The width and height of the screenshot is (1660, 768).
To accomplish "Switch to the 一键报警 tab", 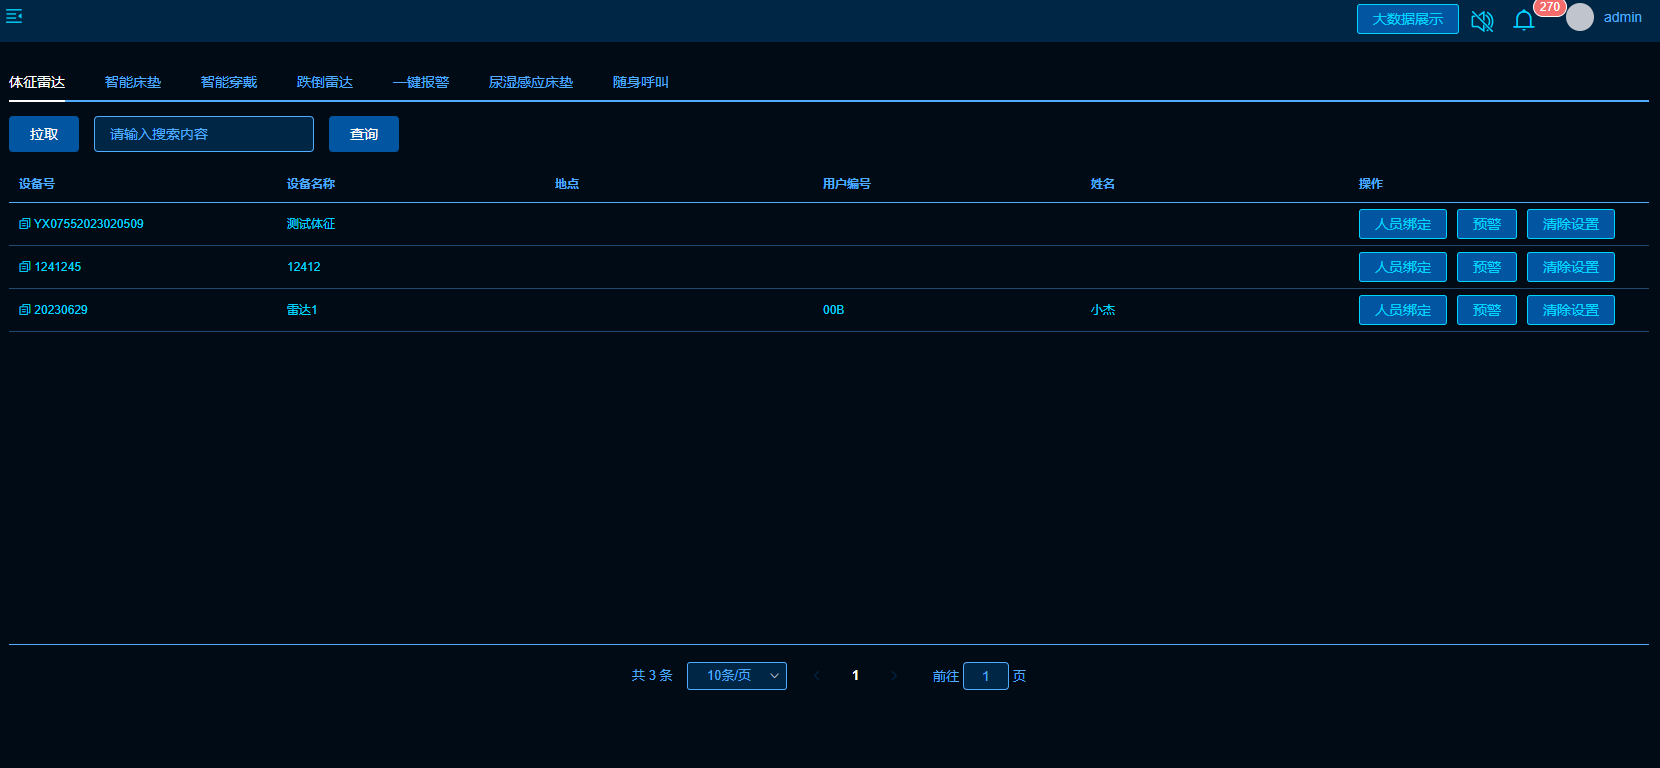I will pyautogui.click(x=421, y=82).
